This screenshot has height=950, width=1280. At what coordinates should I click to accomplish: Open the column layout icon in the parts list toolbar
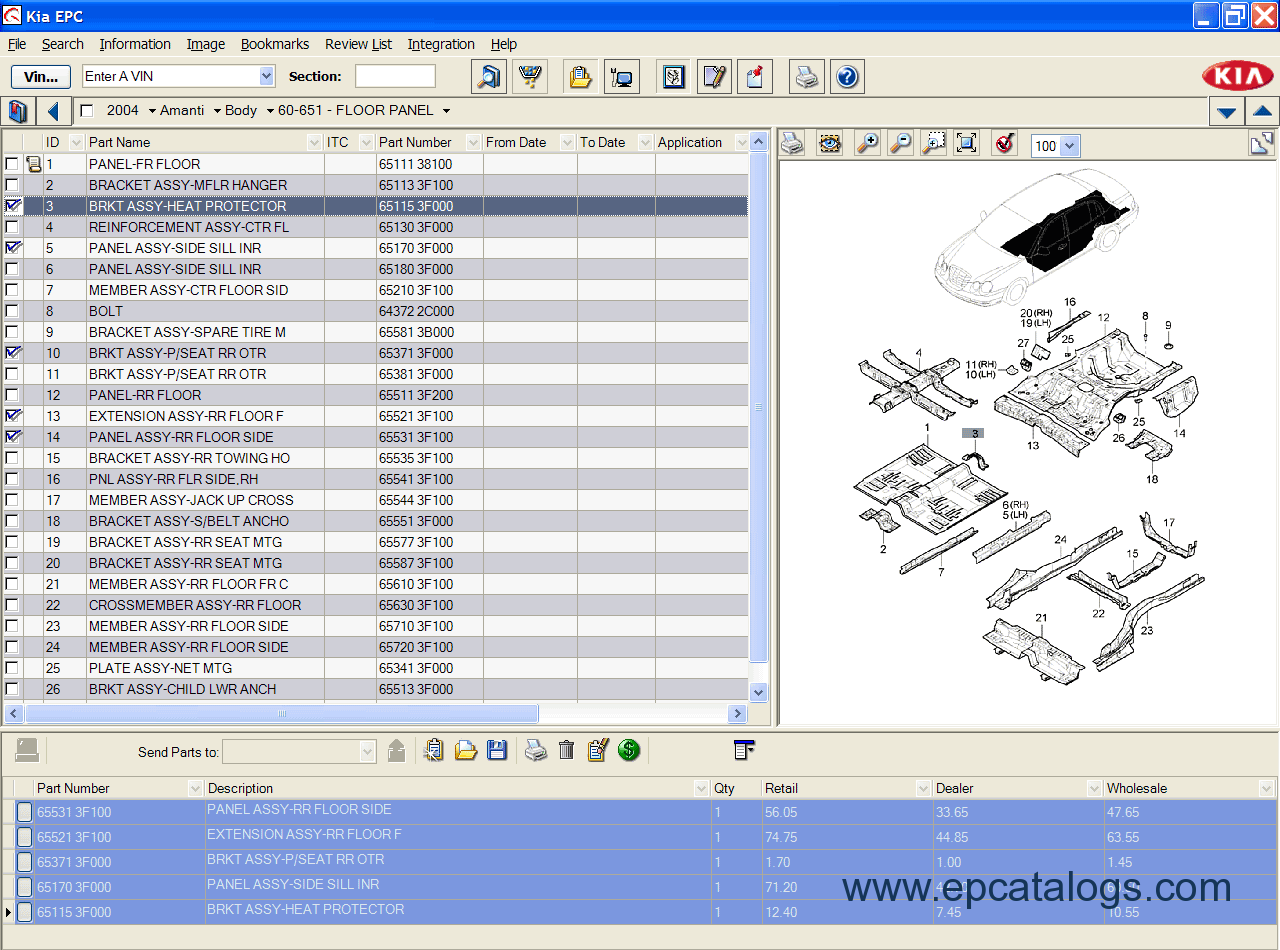743,749
